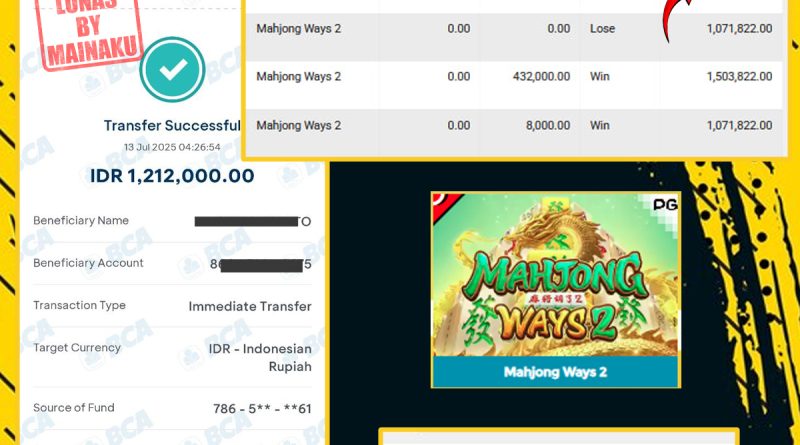Select the IDR 1,212,000.00 amount
Viewport: 800px width, 445px height.
(172, 176)
